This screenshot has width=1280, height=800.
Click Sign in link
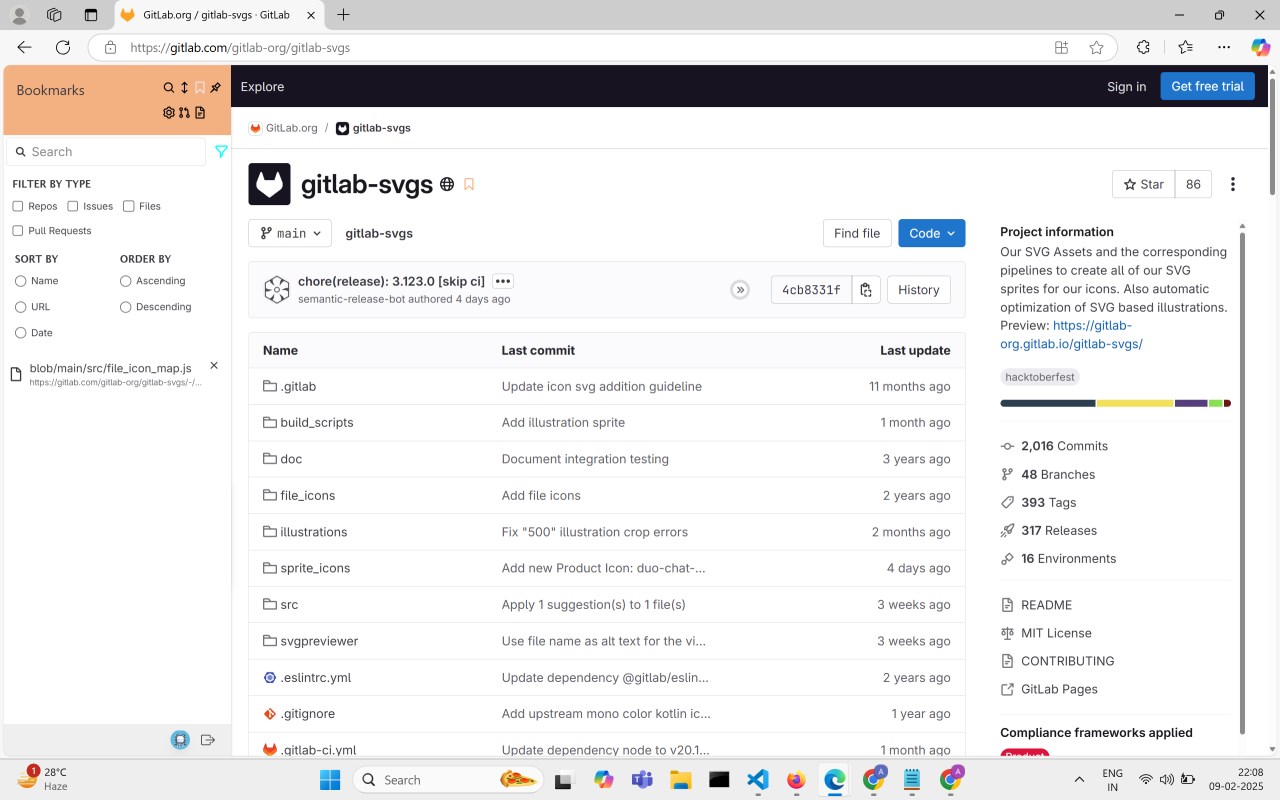coord(1126,87)
